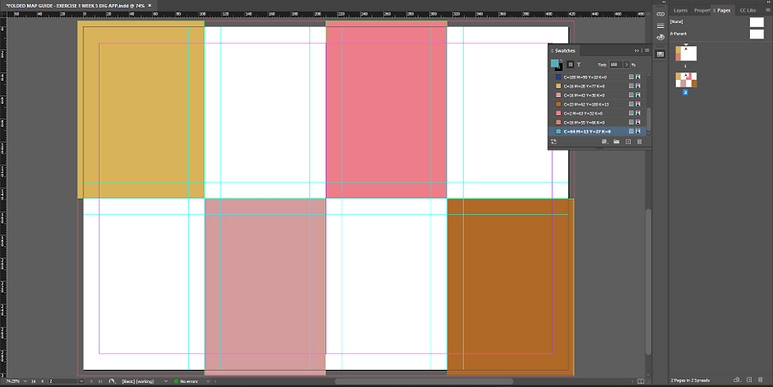This screenshot has width=773, height=387.
Task: Click Edit page size icon in Pages footer
Action: point(737,380)
